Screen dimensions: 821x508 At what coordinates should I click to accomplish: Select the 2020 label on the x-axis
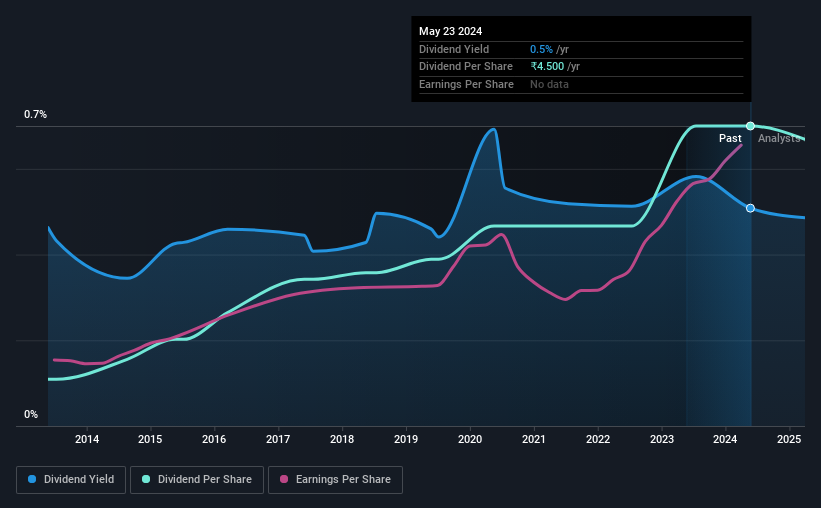[x=470, y=439]
